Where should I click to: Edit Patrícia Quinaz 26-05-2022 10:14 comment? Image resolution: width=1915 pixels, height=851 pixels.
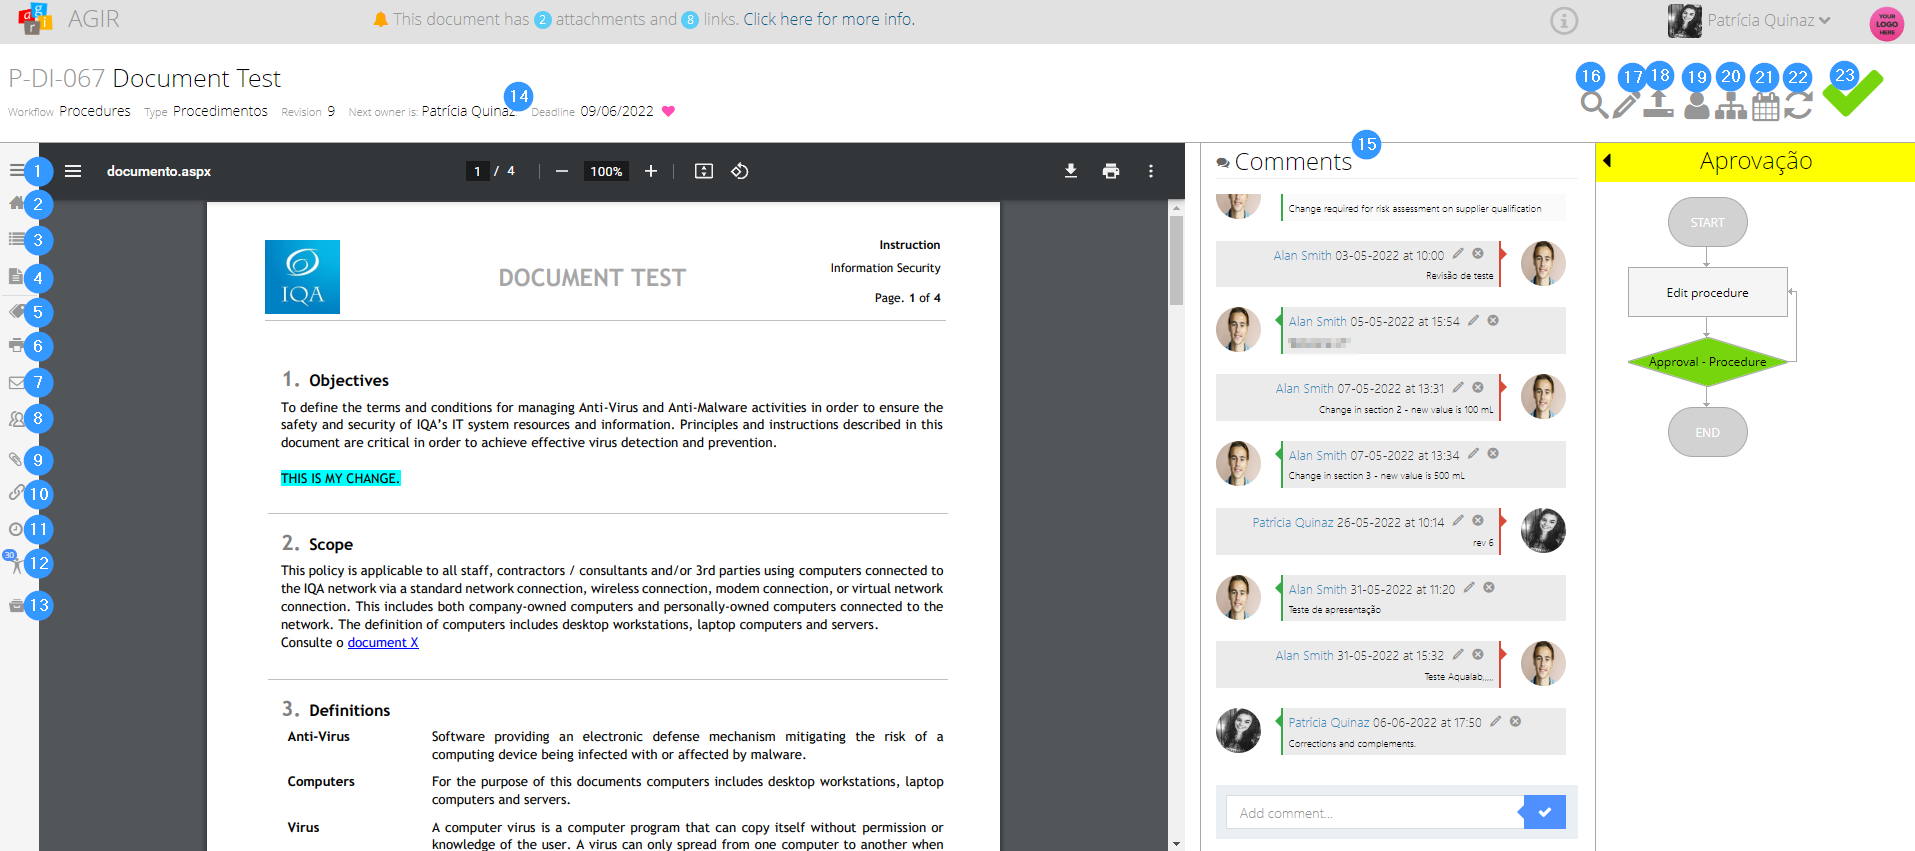(1458, 521)
